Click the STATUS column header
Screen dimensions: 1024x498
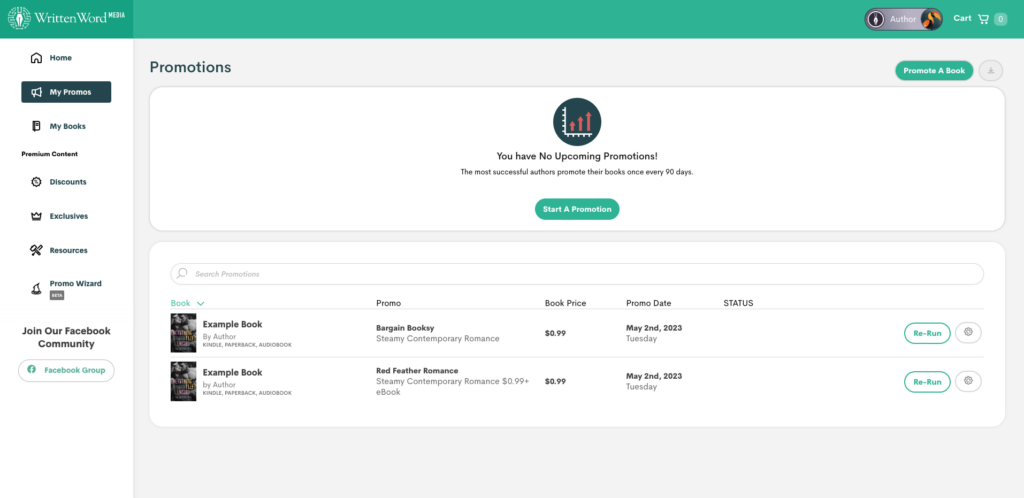click(738, 303)
